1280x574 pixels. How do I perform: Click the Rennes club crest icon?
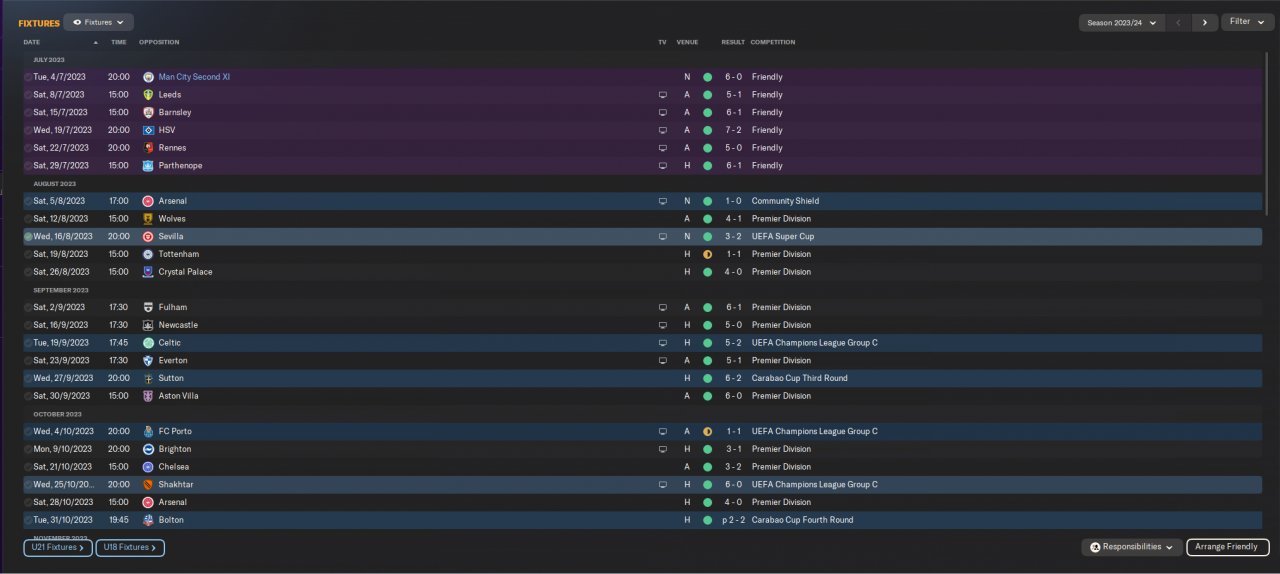pos(148,148)
